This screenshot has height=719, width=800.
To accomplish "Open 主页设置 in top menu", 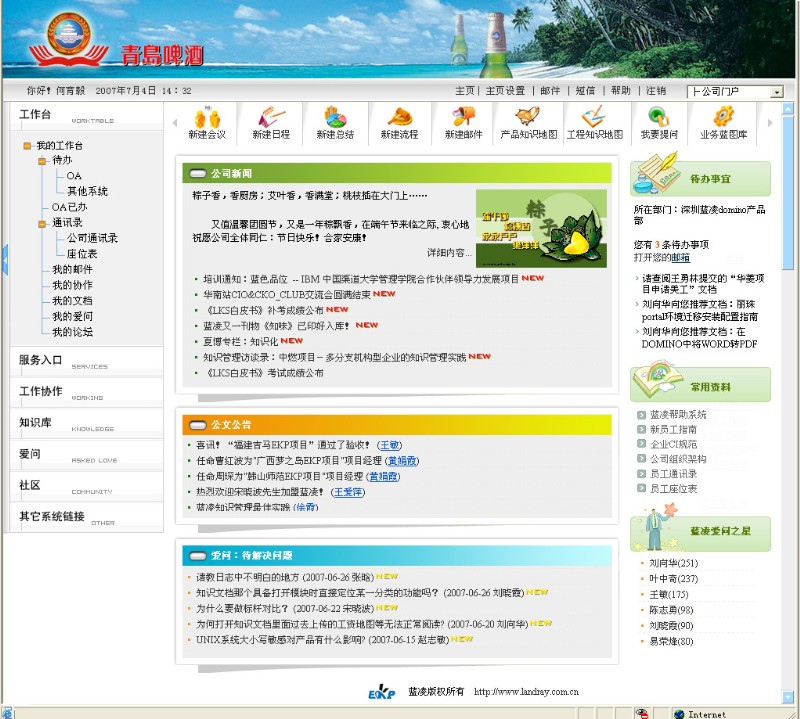I will point(505,91).
